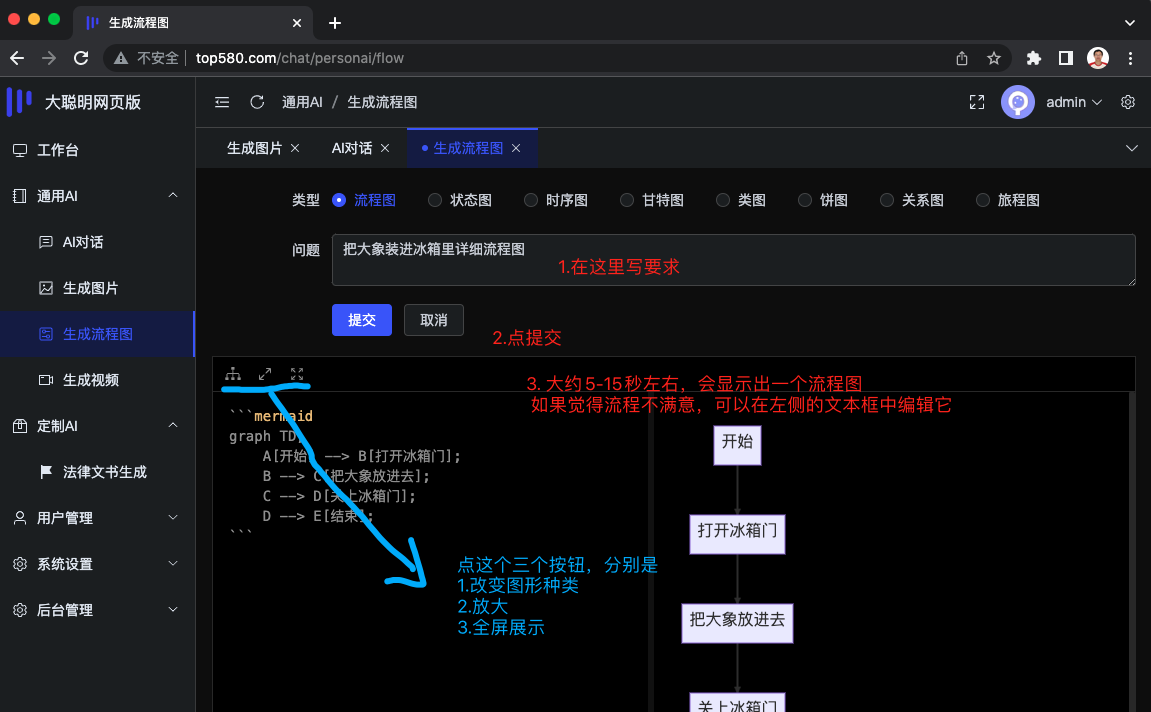
Task: Select the 甘特图 radio button
Action: tap(627, 199)
